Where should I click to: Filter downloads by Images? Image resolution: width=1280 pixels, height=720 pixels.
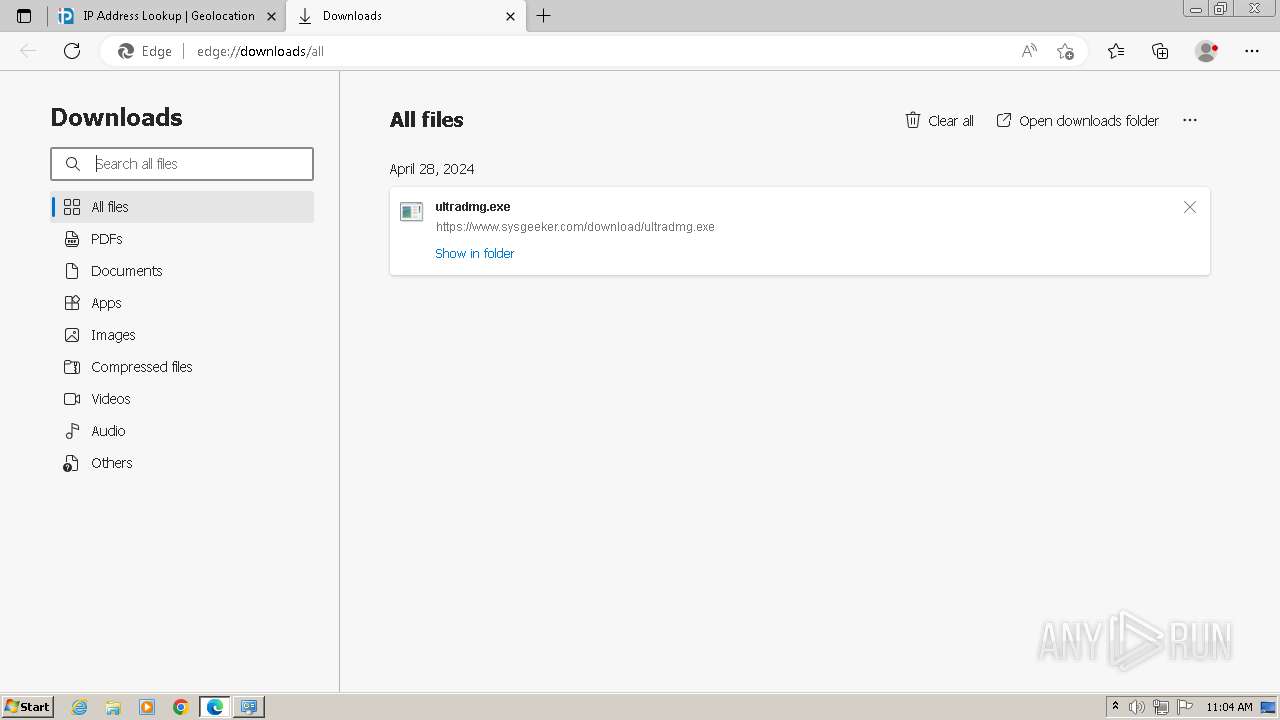tap(182, 335)
